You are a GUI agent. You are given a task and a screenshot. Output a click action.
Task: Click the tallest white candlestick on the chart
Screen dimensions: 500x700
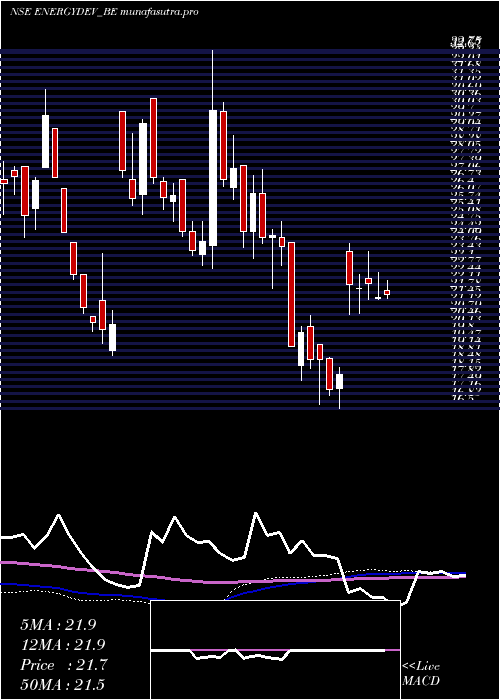coord(213,178)
